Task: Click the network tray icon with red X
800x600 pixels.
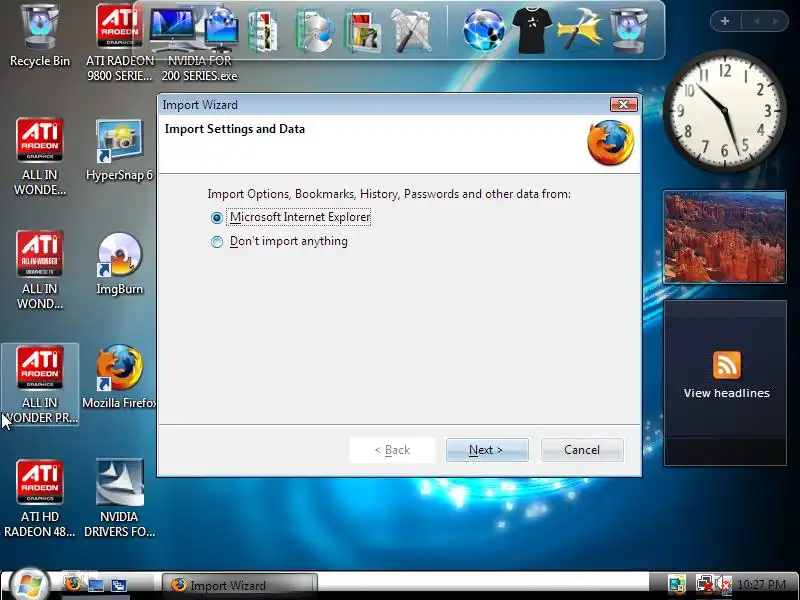Action: point(705,584)
